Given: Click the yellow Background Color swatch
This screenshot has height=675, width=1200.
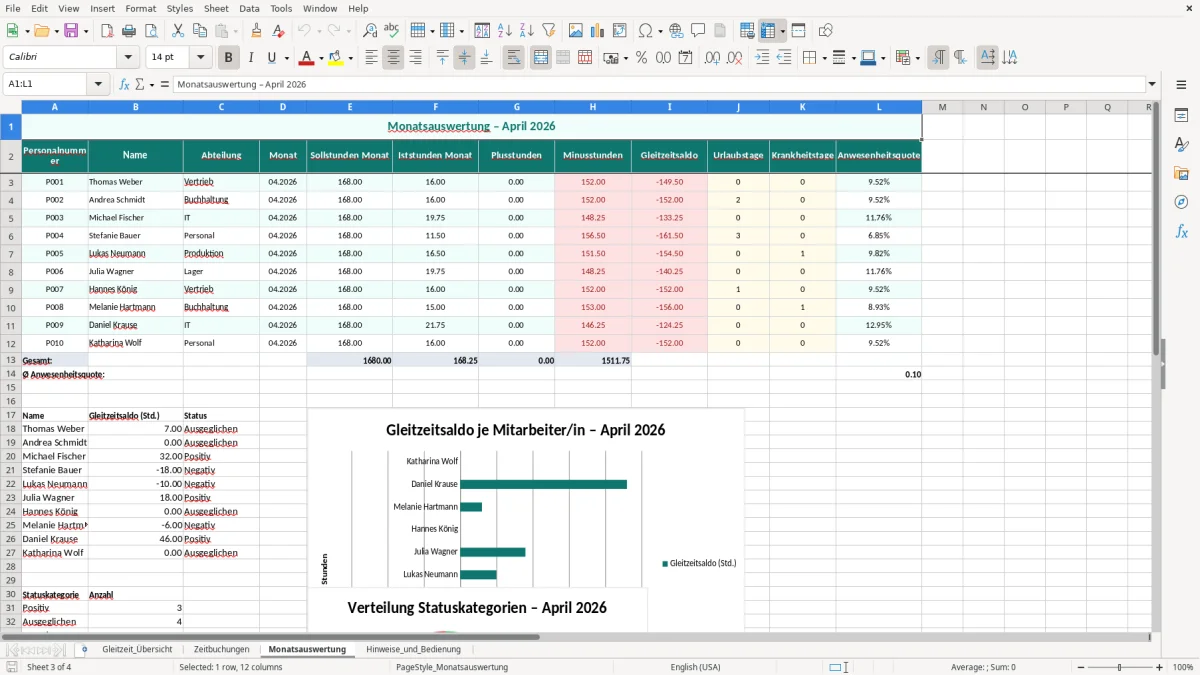Looking at the screenshot, I should pos(336,58).
